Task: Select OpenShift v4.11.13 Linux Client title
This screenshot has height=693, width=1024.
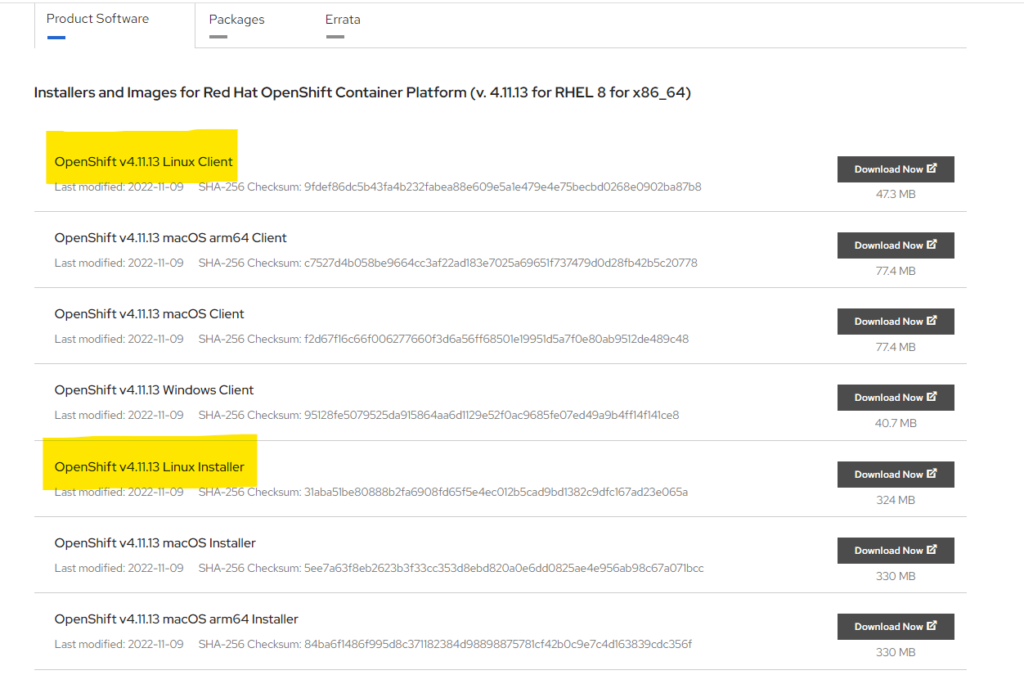Action: click(143, 162)
